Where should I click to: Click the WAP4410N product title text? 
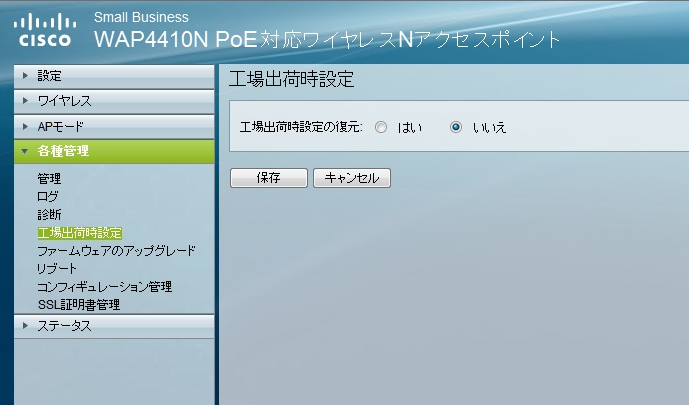[x=327, y=40]
